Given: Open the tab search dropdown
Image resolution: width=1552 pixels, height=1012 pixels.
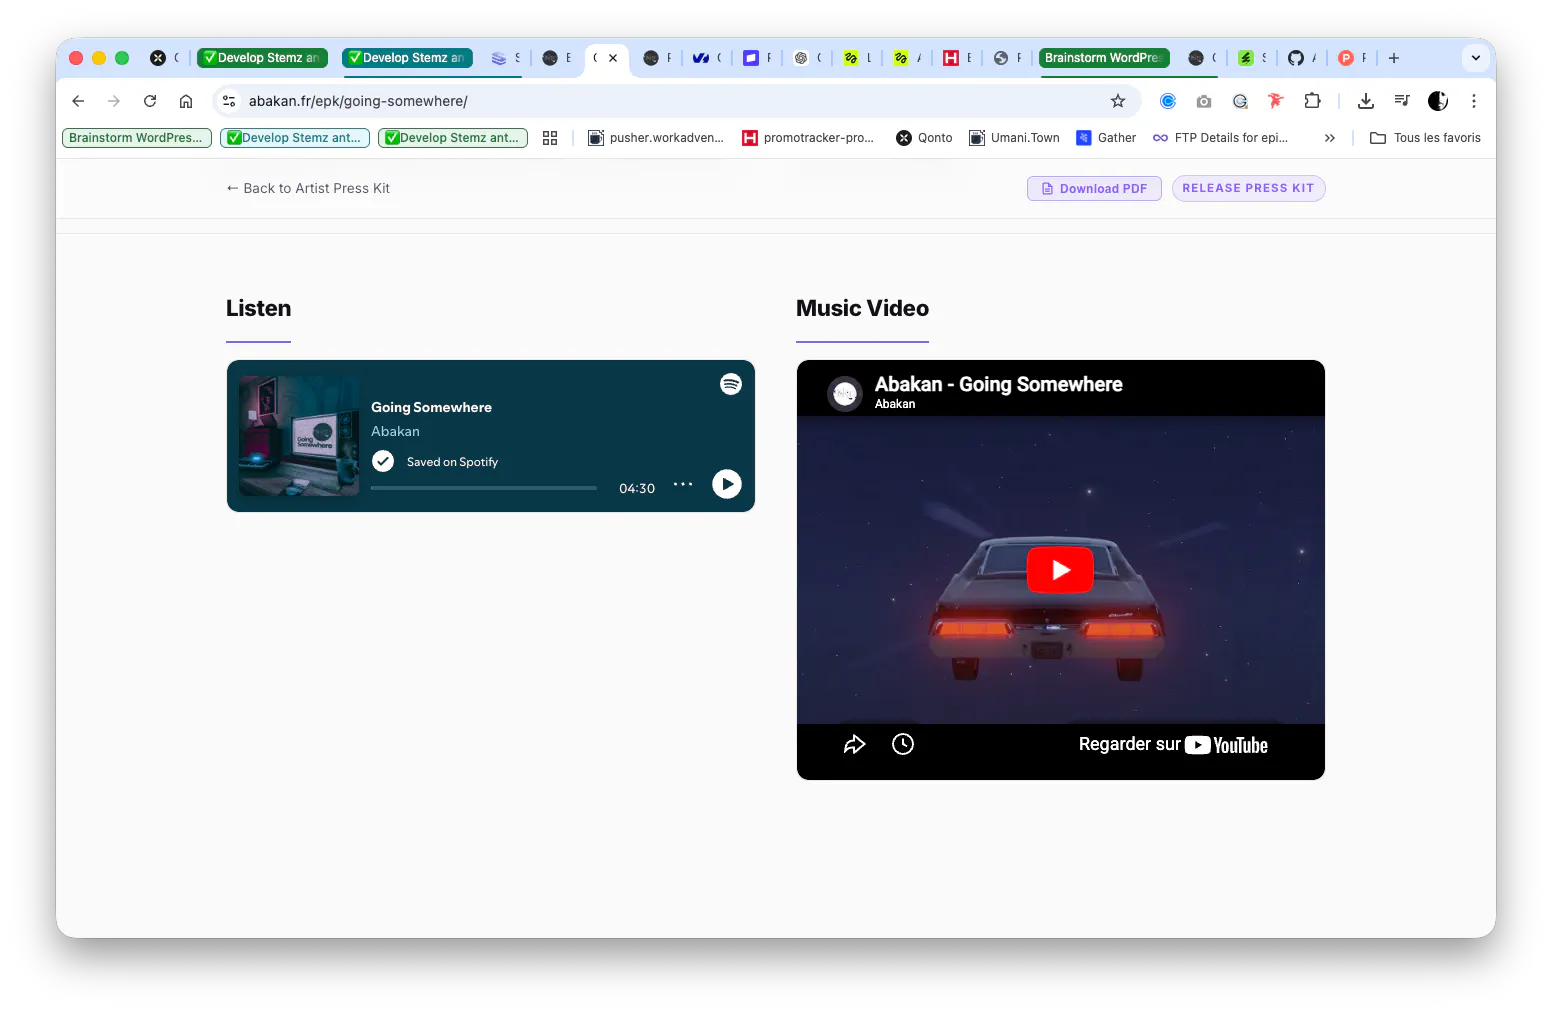Looking at the screenshot, I should pos(1476,58).
